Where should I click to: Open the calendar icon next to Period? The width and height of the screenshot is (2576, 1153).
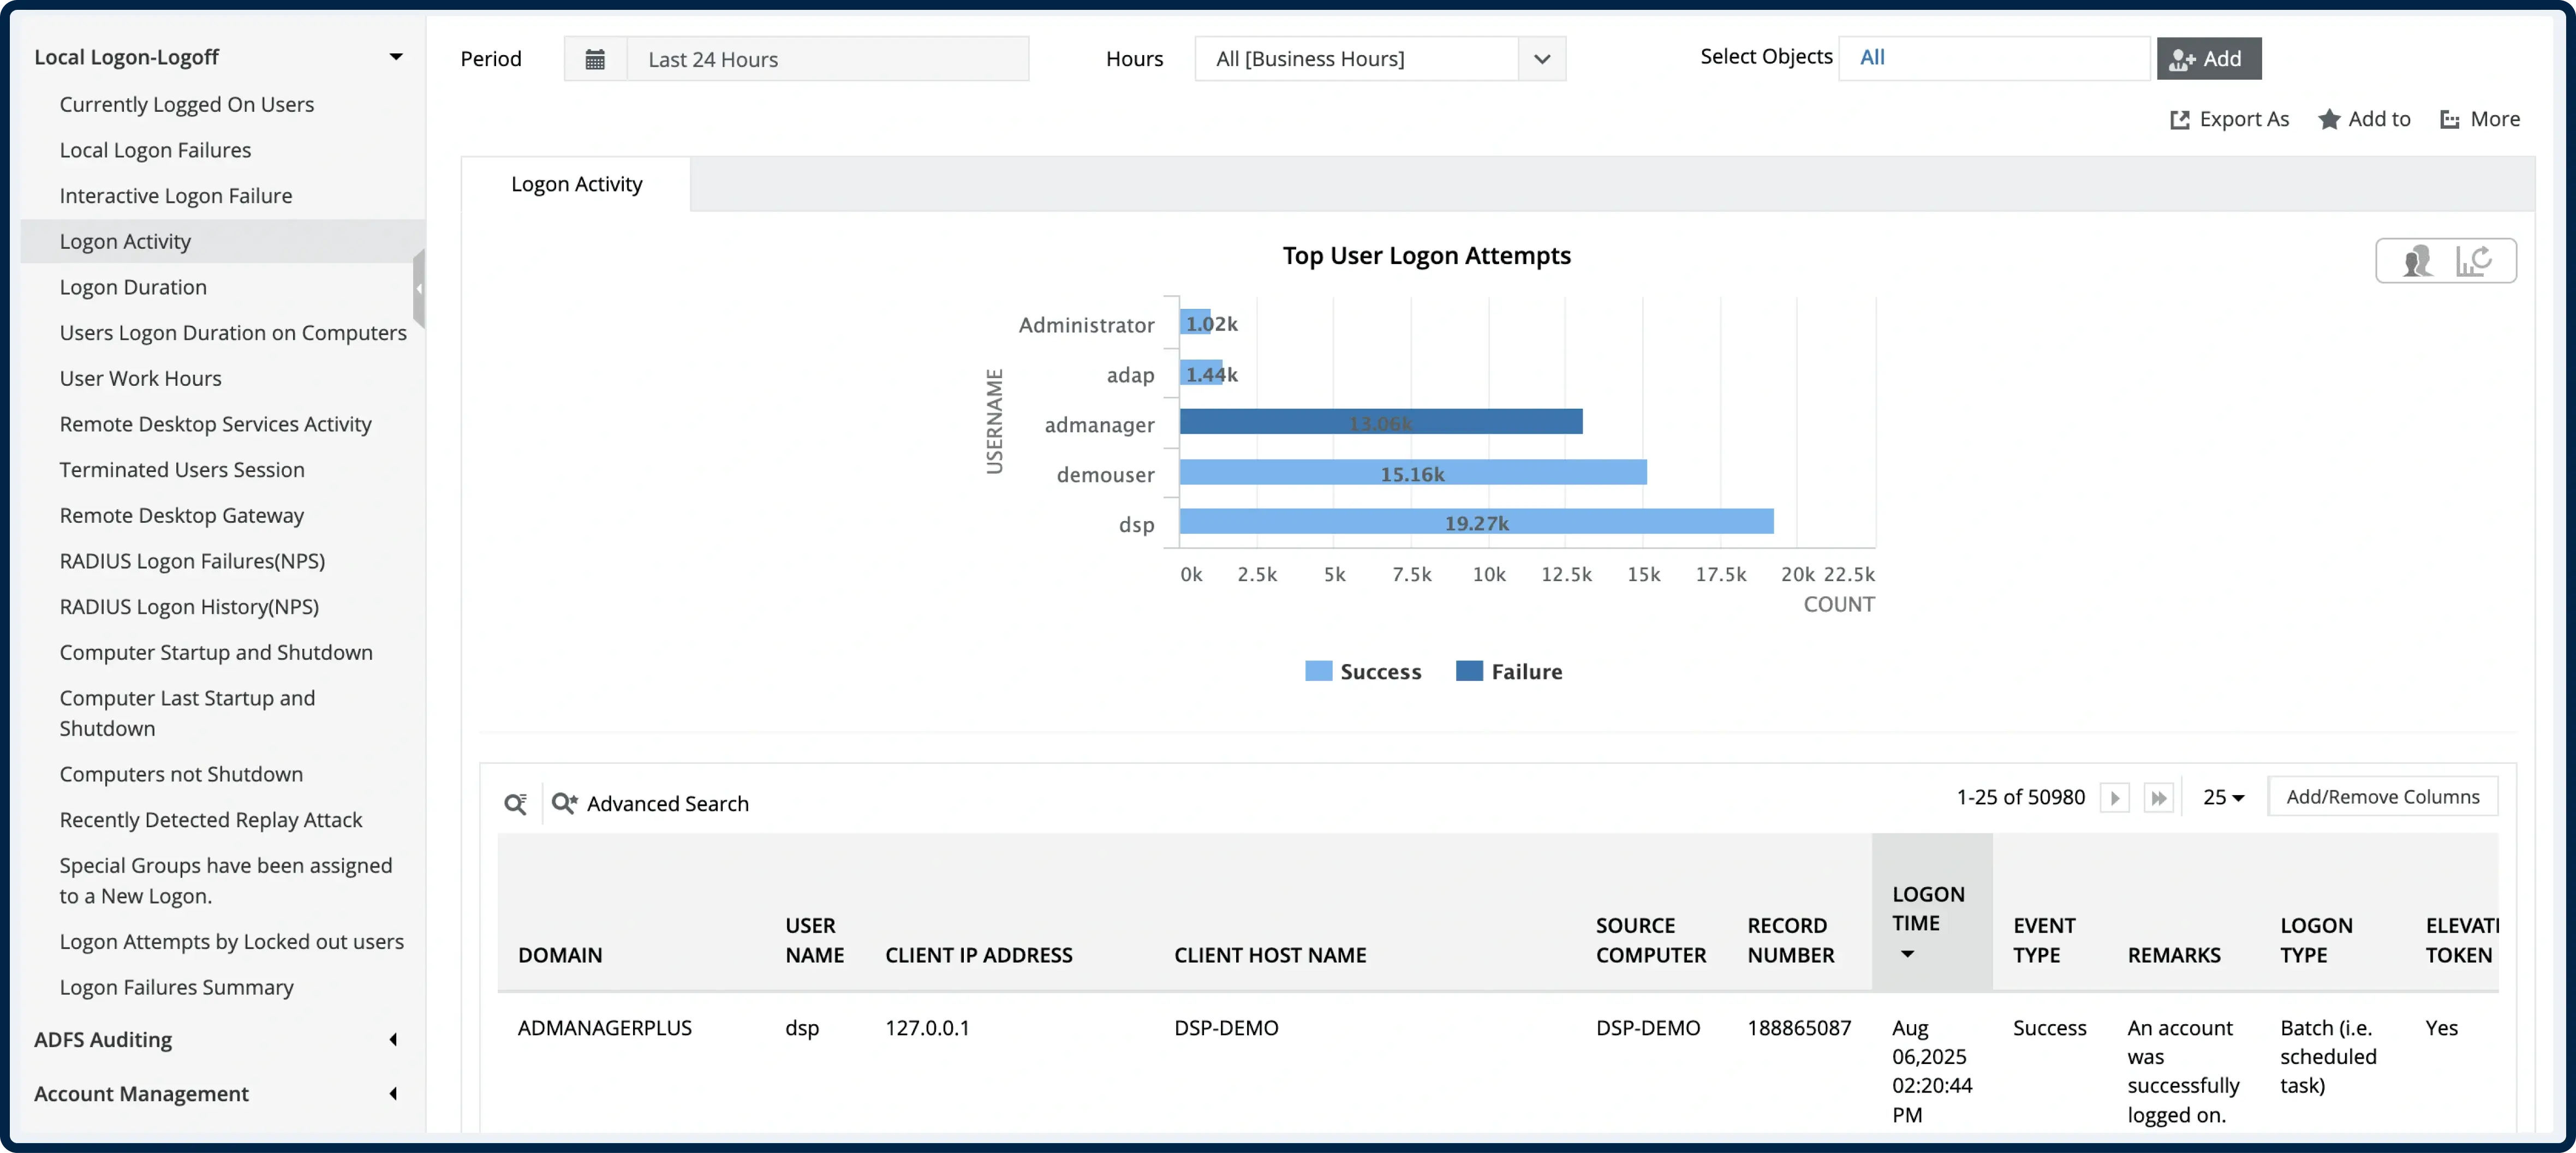(595, 58)
